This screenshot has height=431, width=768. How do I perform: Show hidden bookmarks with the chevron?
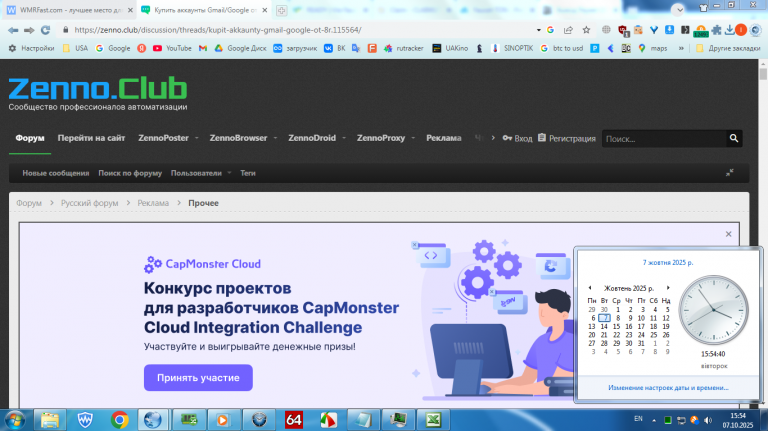click(681, 48)
